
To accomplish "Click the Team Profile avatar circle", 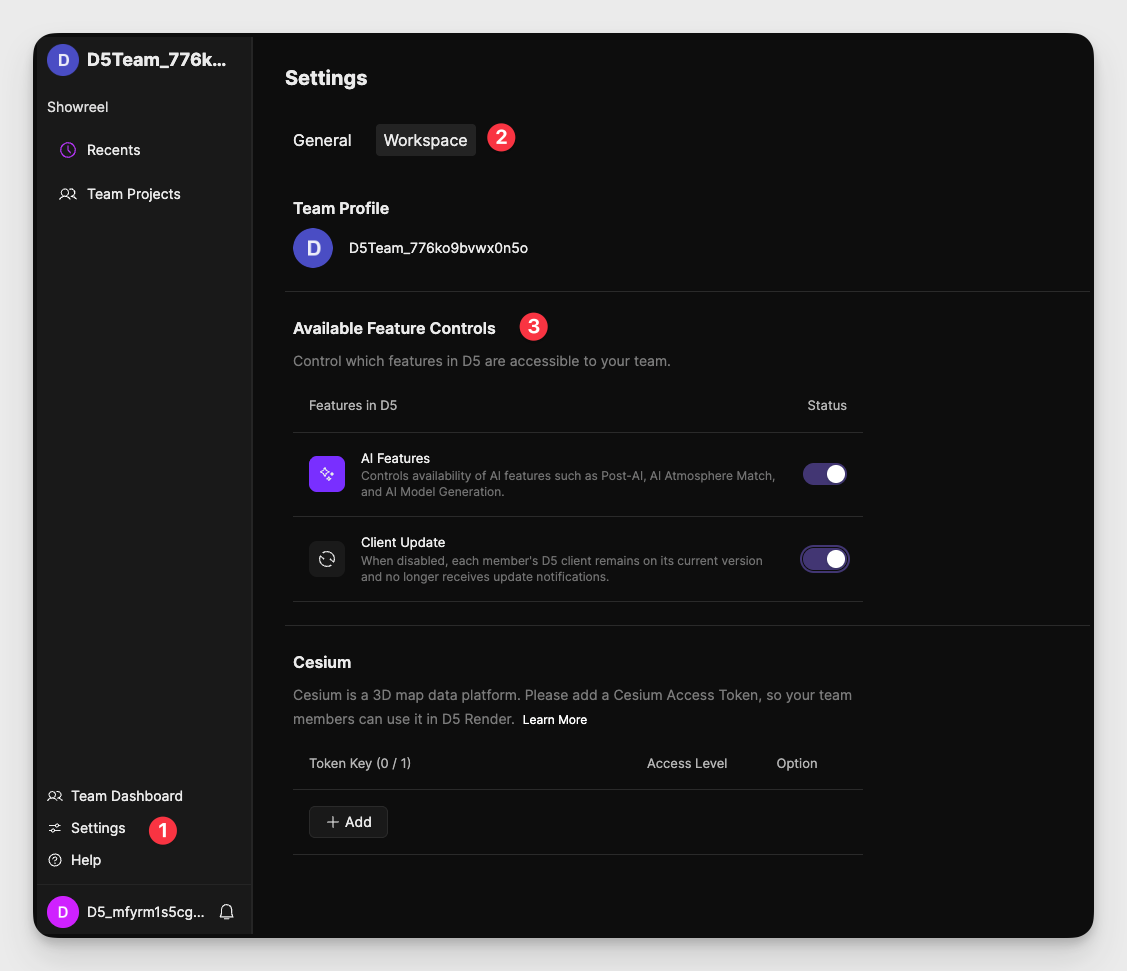I will (313, 248).
